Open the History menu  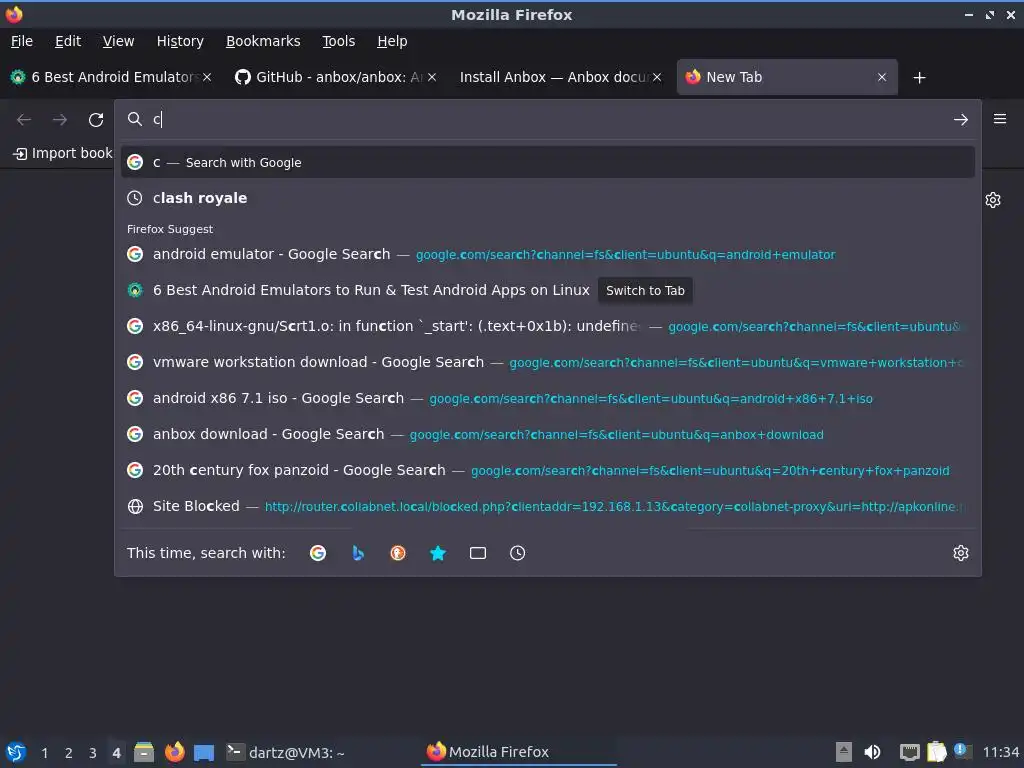pos(180,41)
